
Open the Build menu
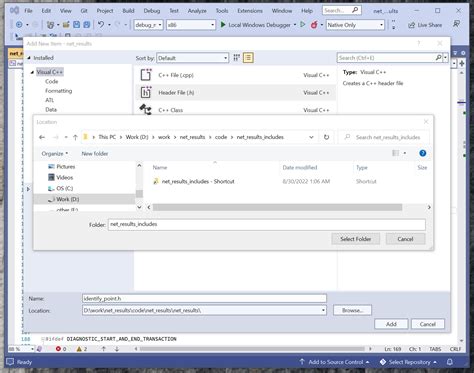pyautogui.click(x=128, y=11)
